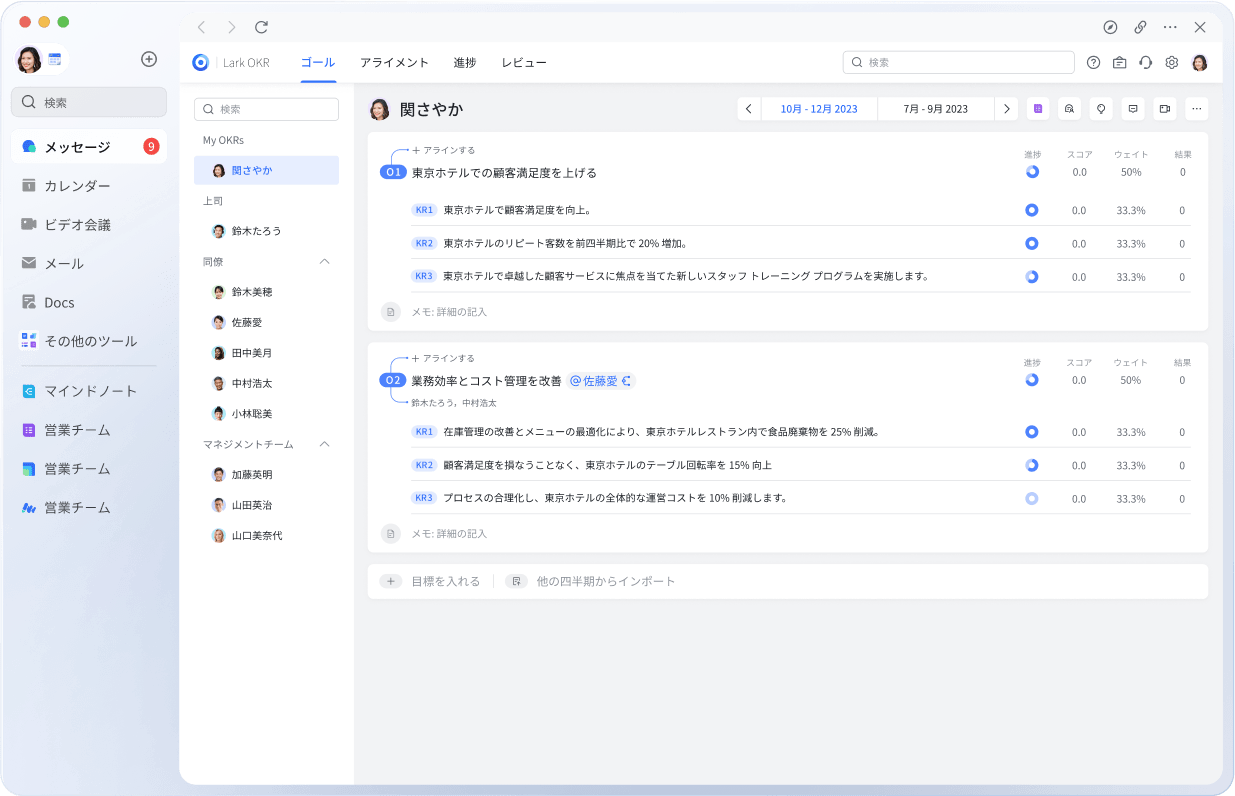The image size is (1235, 796).
Task: Open the settings gear in the header
Action: click(x=1172, y=62)
